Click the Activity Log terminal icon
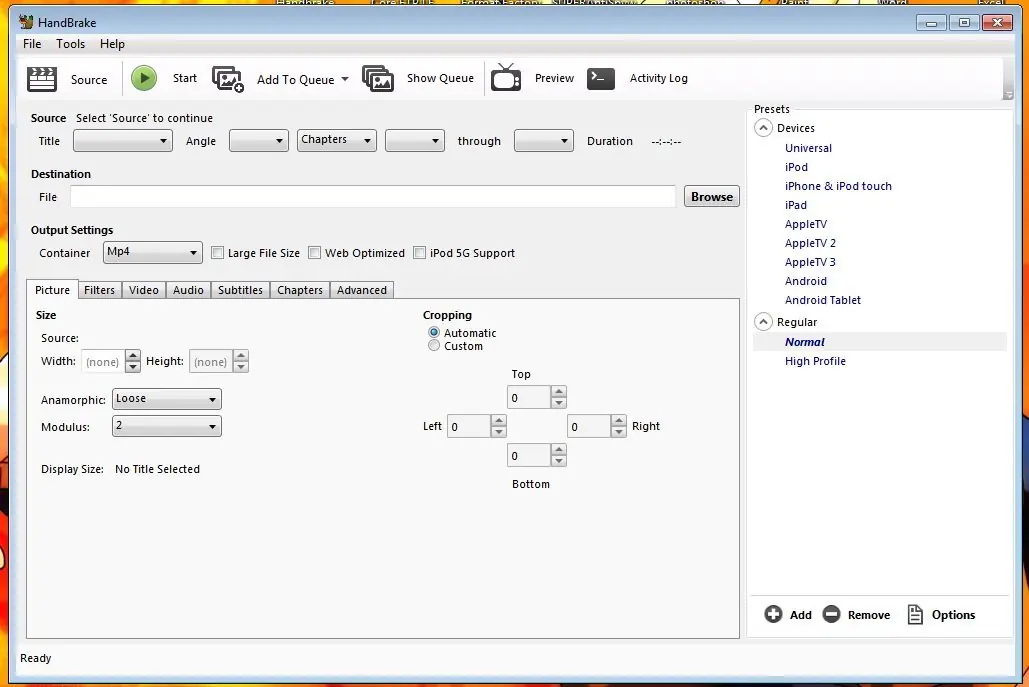 coord(600,78)
